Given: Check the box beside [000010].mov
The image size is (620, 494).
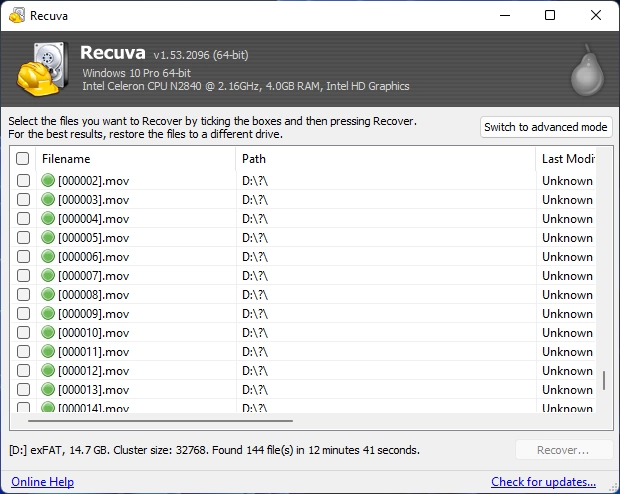Looking at the screenshot, I should pyautogui.click(x=23, y=333).
